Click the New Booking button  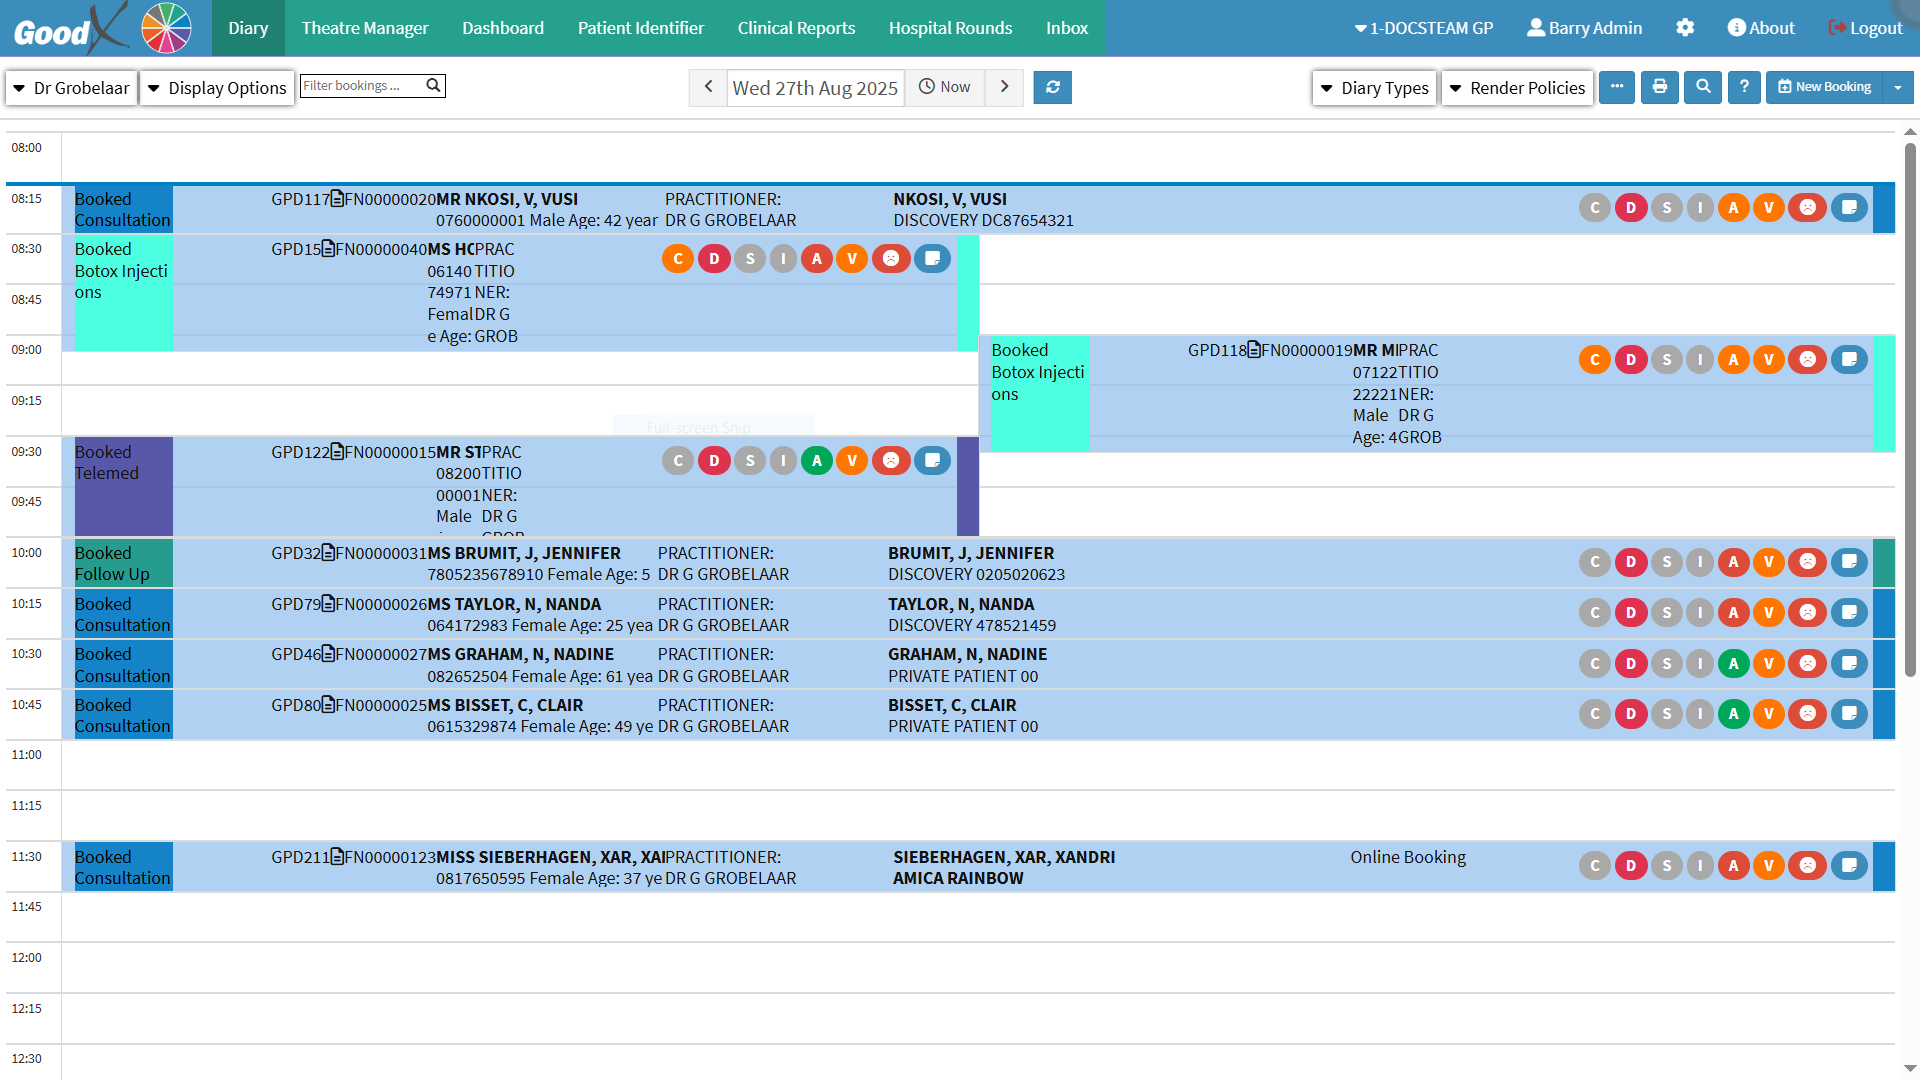pos(1824,87)
